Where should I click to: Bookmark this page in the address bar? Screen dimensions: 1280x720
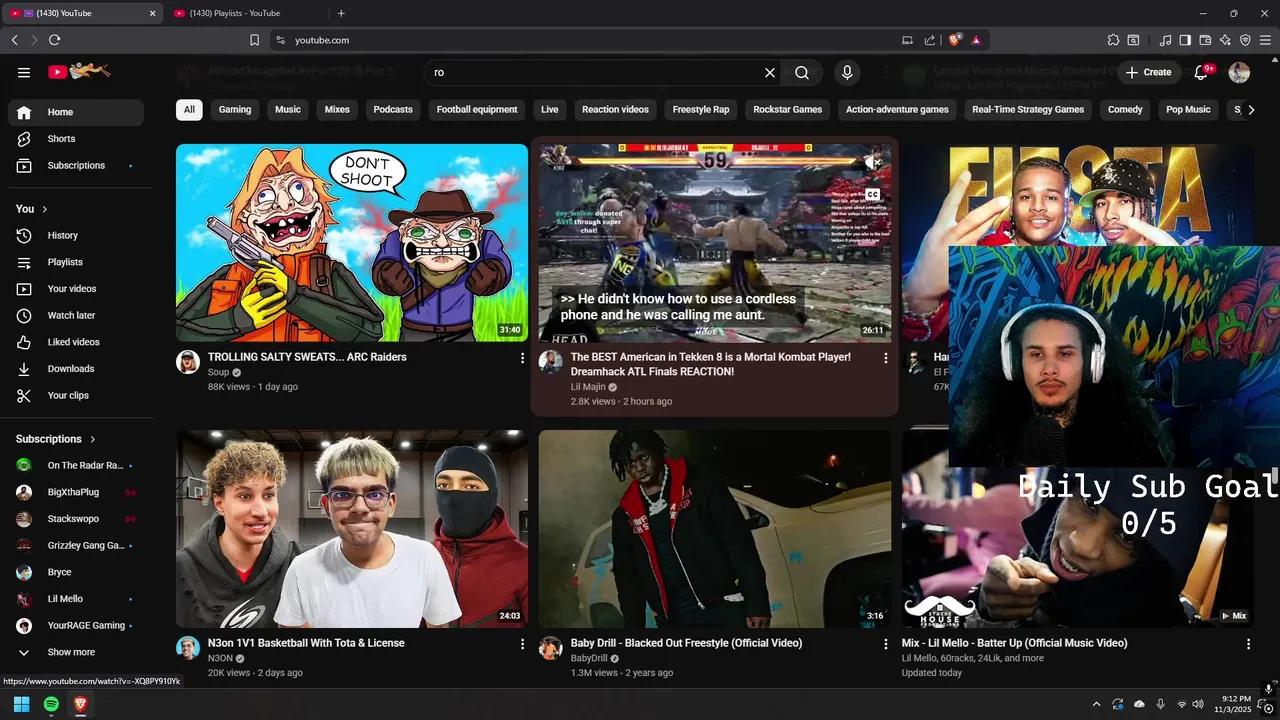tap(254, 40)
